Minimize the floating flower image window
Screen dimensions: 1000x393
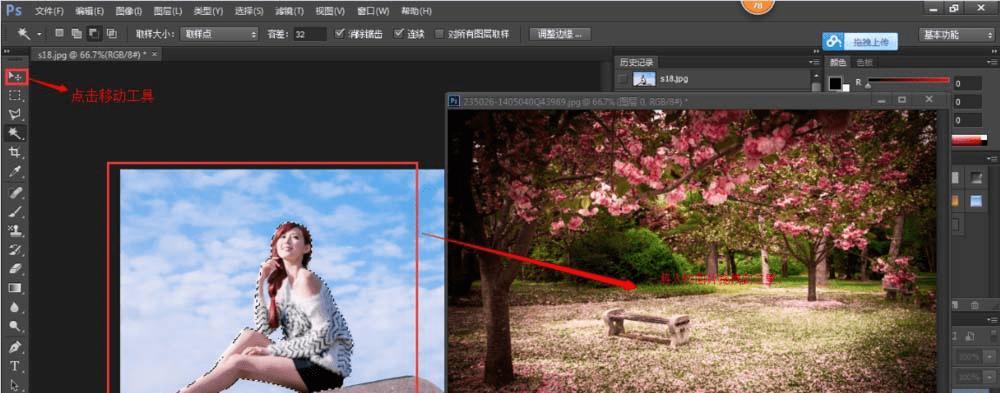(x=881, y=100)
